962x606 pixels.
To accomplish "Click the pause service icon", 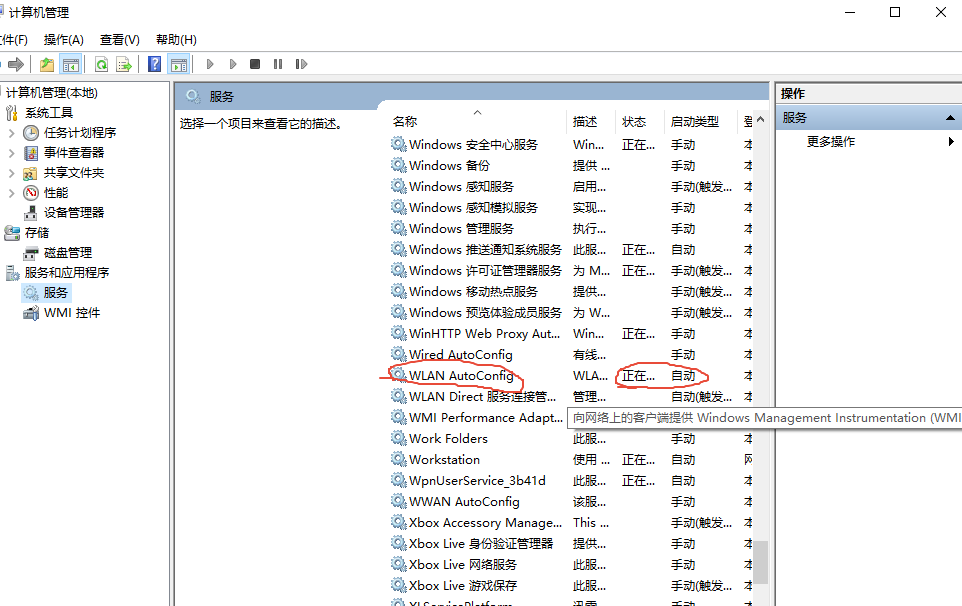I will tap(278, 64).
